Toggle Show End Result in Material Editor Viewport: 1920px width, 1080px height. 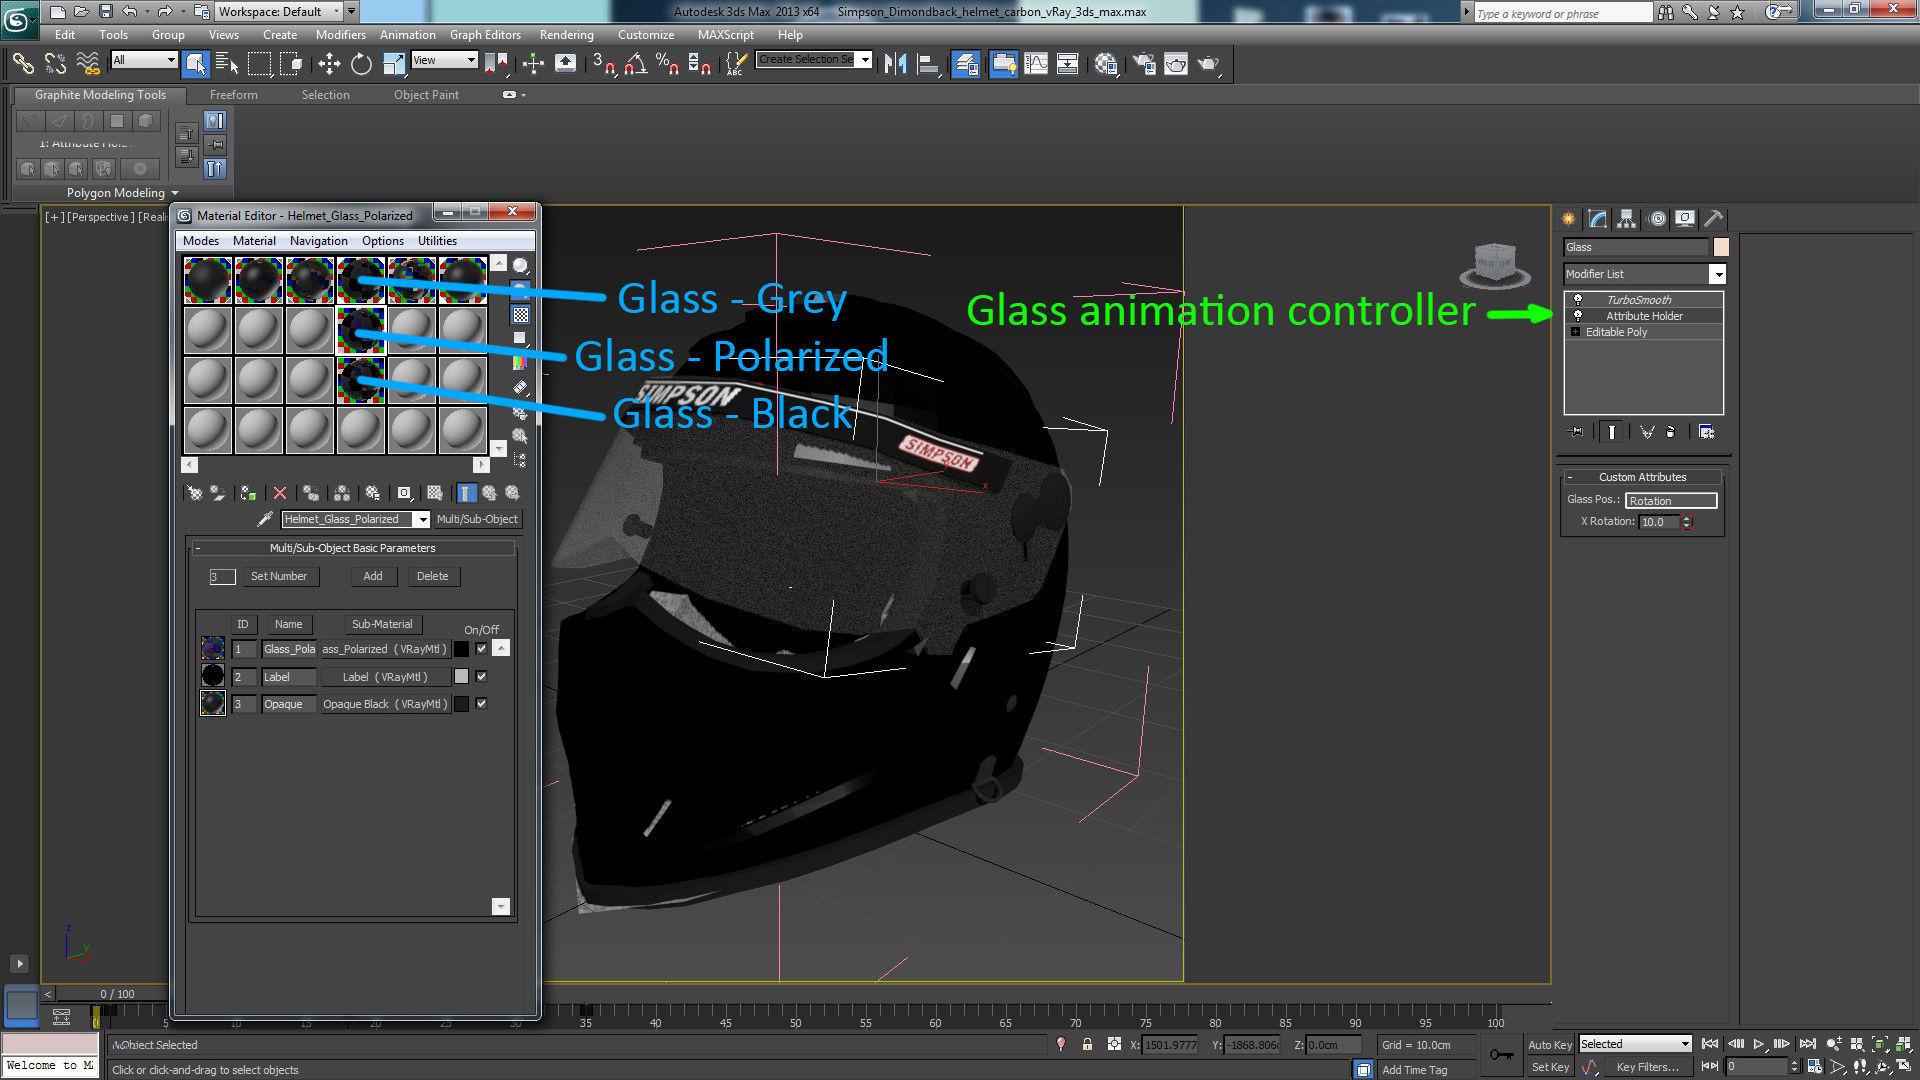click(x=467, y=493)
